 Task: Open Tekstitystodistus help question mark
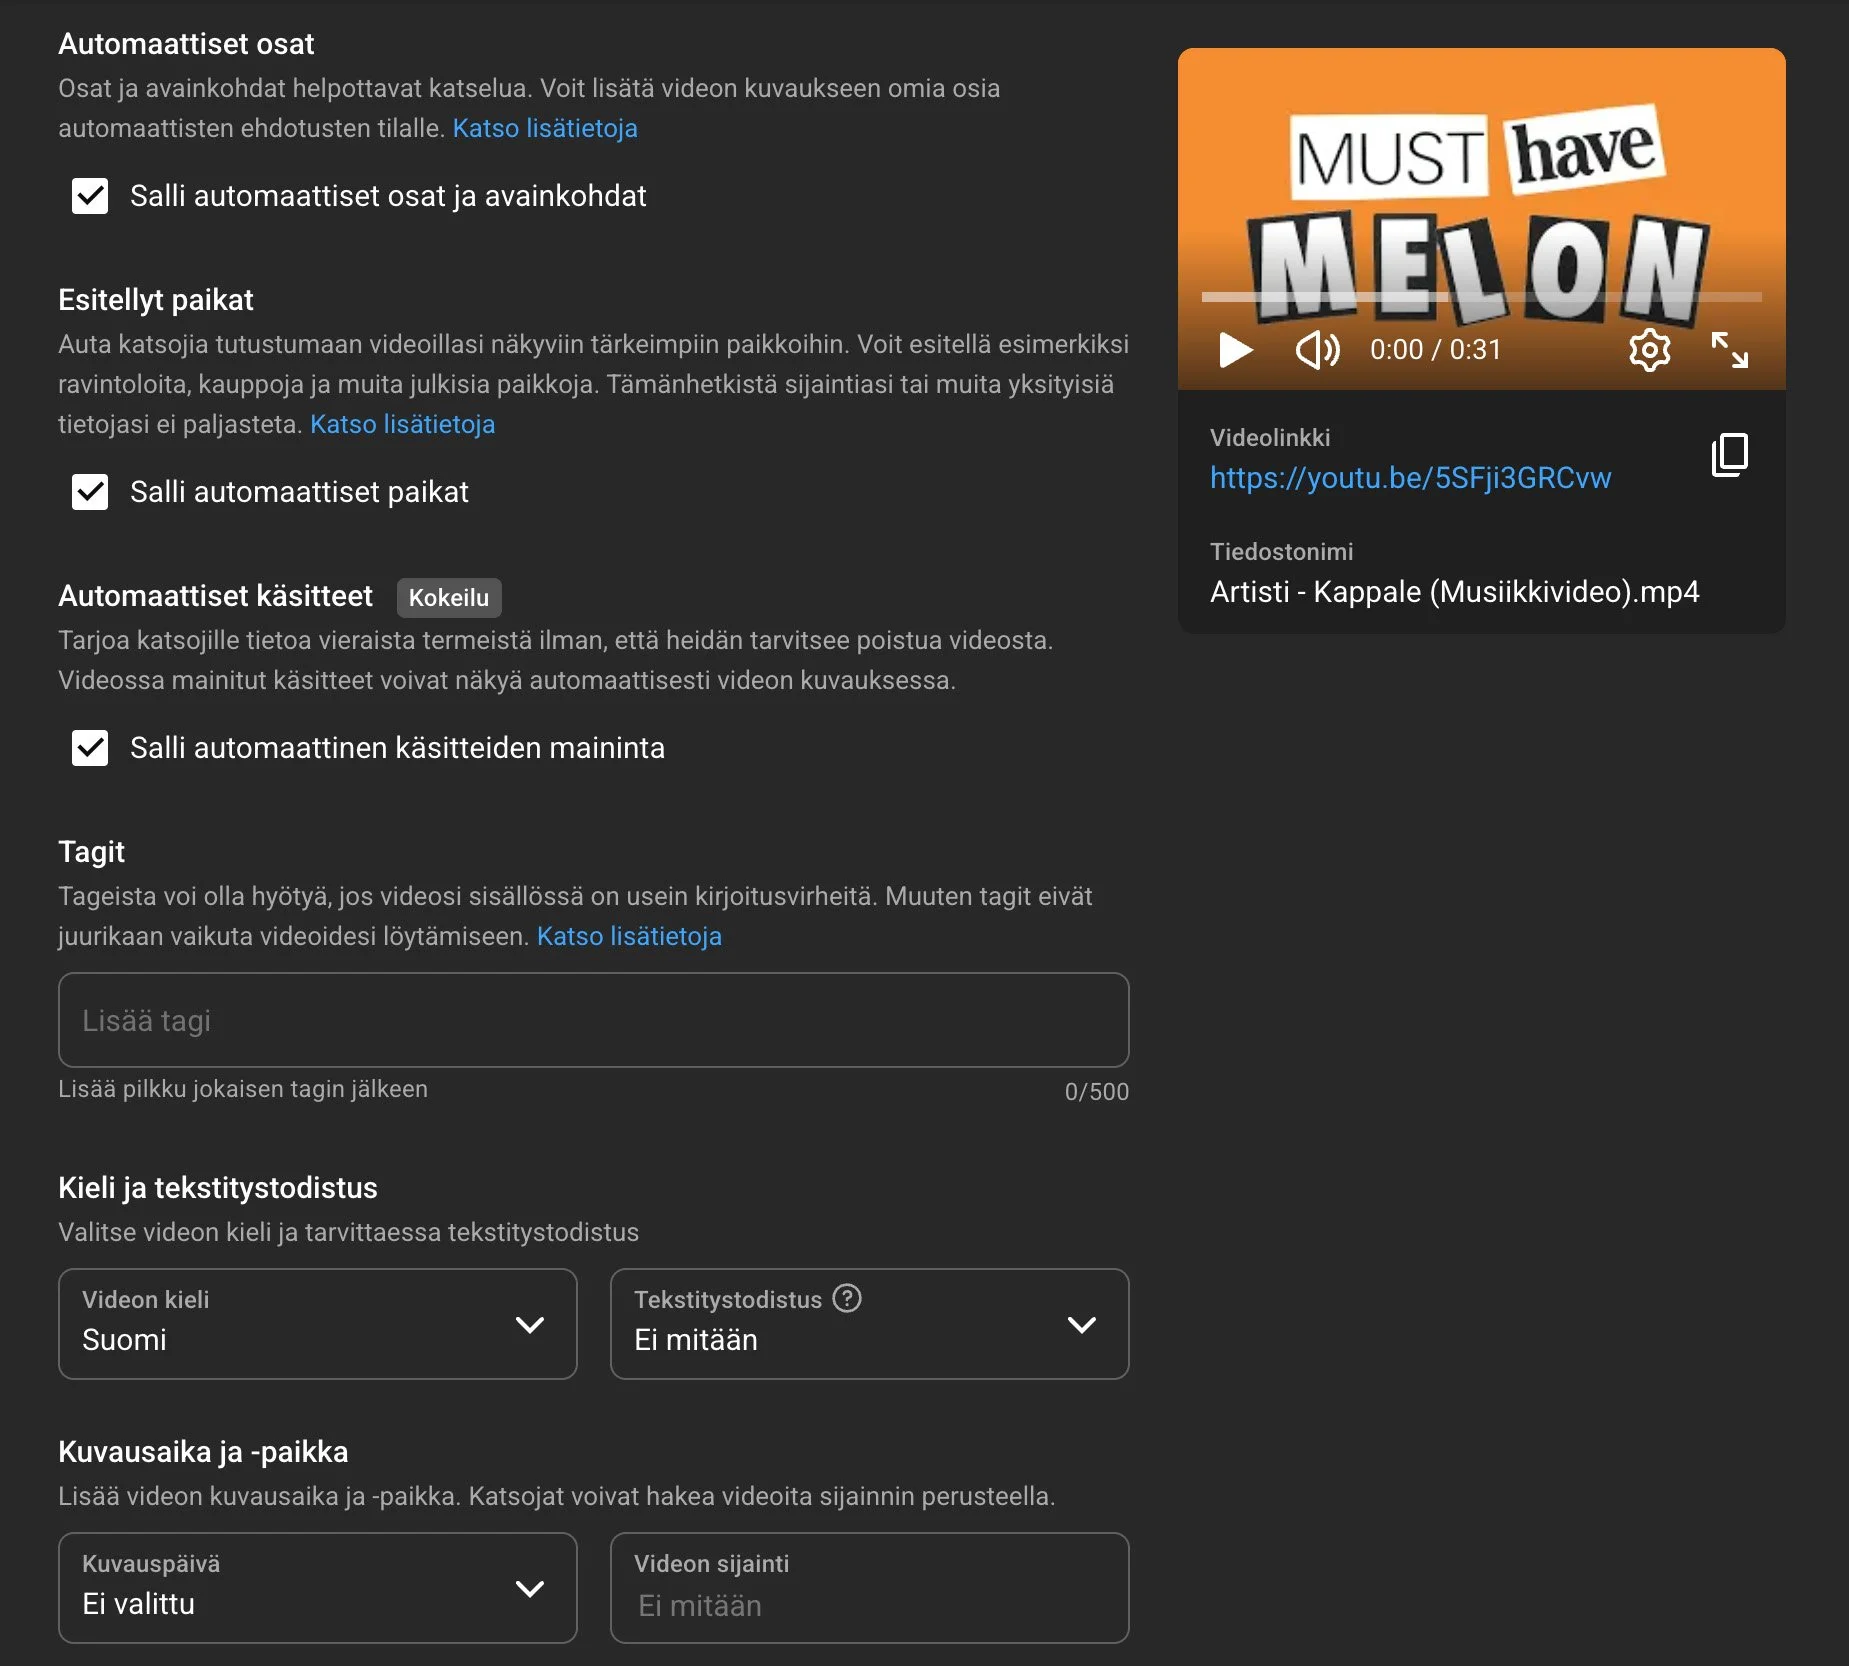coord(847,1298)
